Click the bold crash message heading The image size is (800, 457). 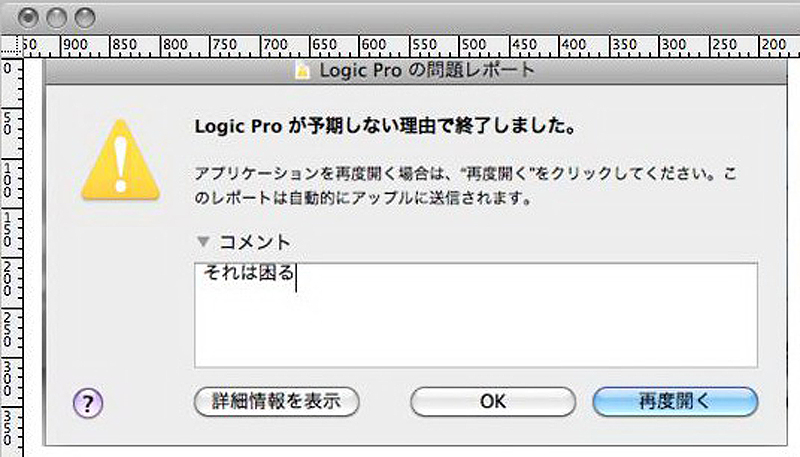(x=386, y=126)
